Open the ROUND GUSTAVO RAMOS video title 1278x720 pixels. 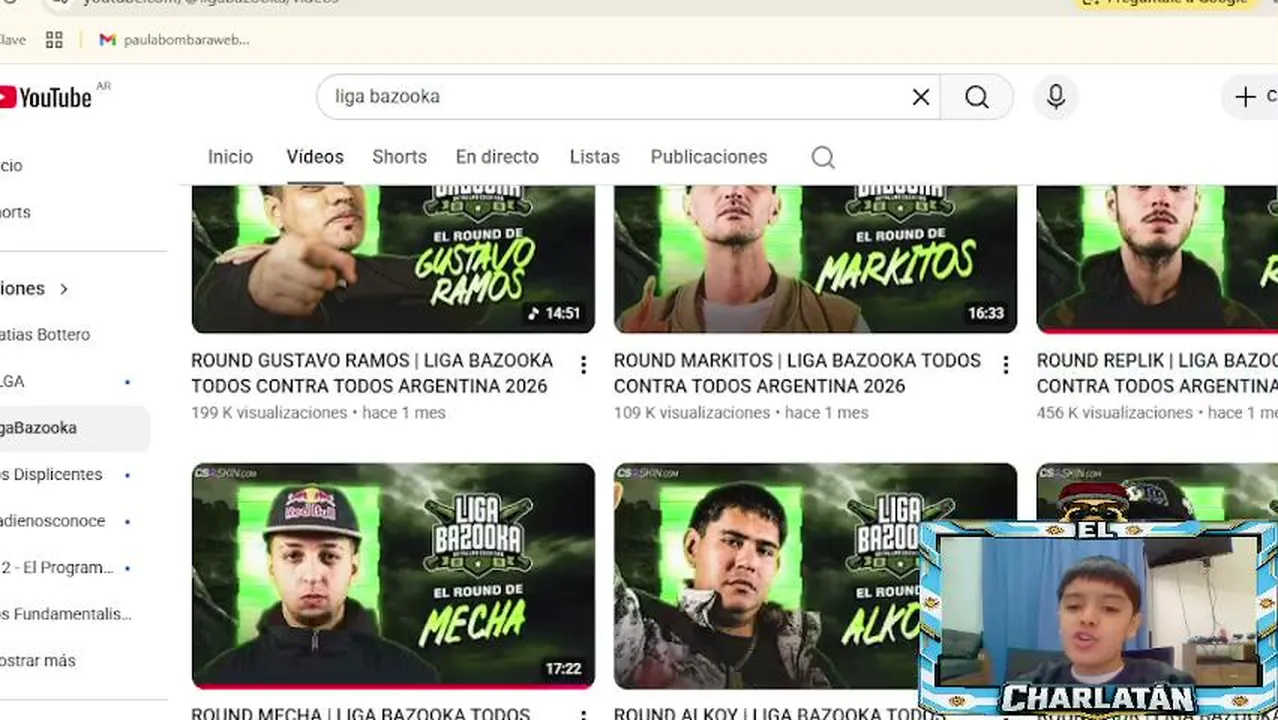(372, 373)
